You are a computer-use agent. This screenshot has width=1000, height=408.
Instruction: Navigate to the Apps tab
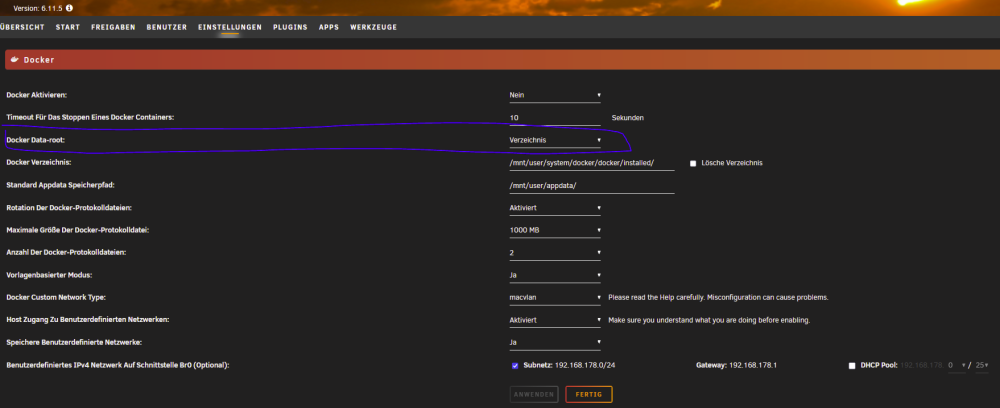(x=329, y=27)
